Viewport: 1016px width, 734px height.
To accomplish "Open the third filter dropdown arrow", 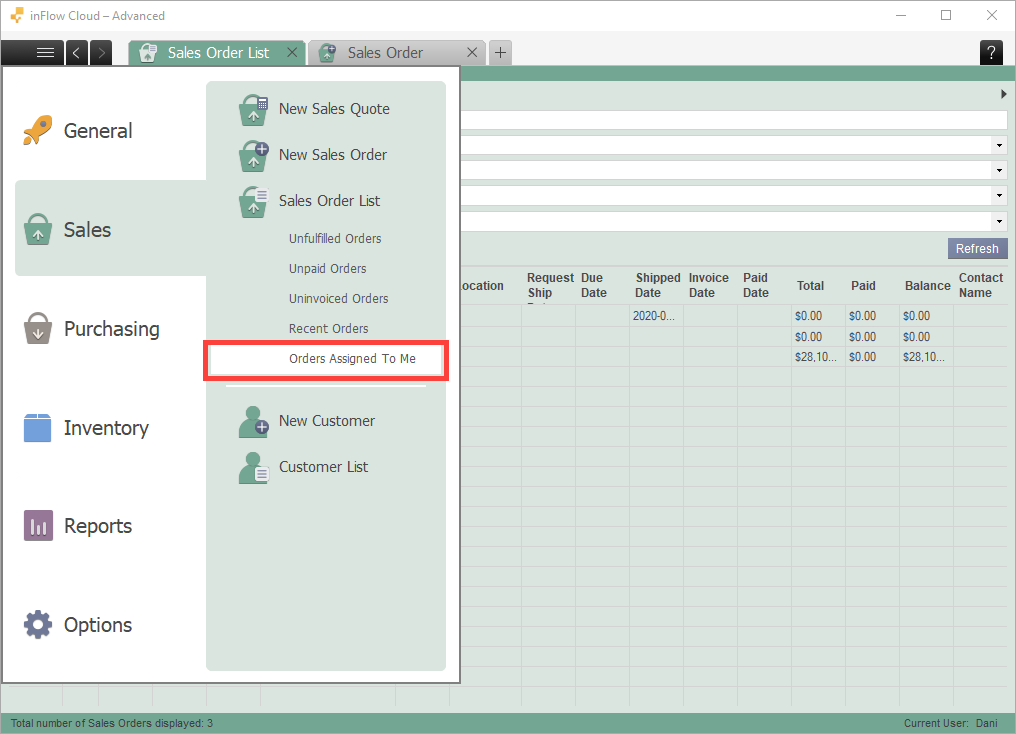I will pos(999,196).
